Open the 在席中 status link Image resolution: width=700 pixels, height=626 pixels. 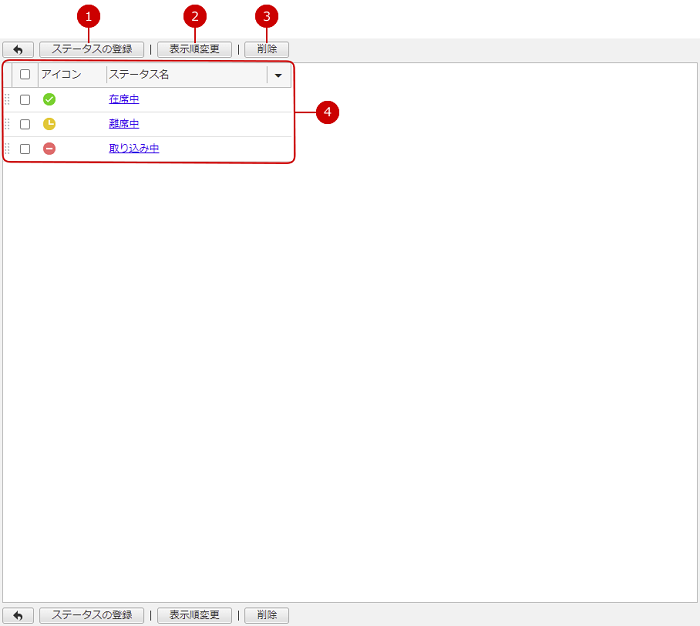point(124,99)
